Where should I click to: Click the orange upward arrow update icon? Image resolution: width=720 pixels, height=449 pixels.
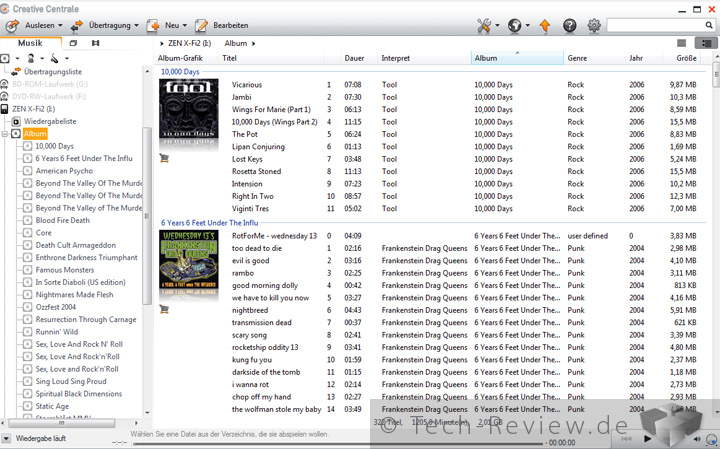pyautogui.click(x=544, y=25)
